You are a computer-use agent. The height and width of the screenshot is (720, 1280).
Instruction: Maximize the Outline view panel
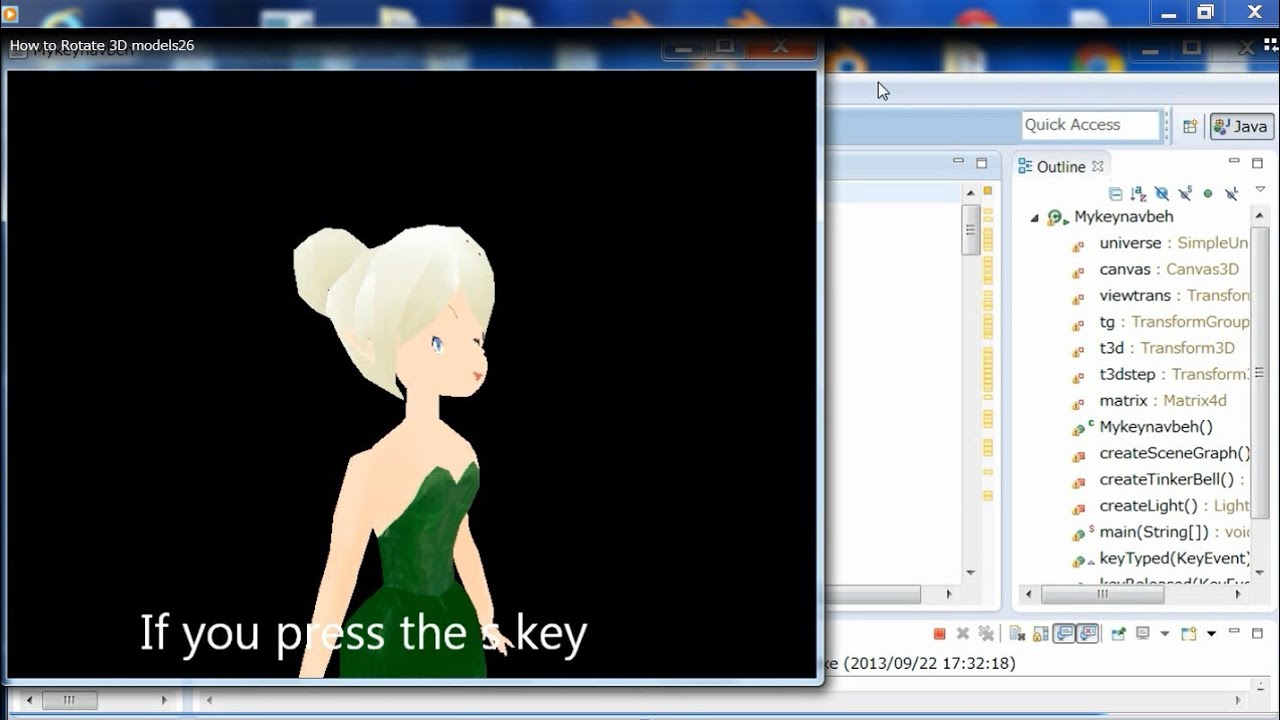1257,163
